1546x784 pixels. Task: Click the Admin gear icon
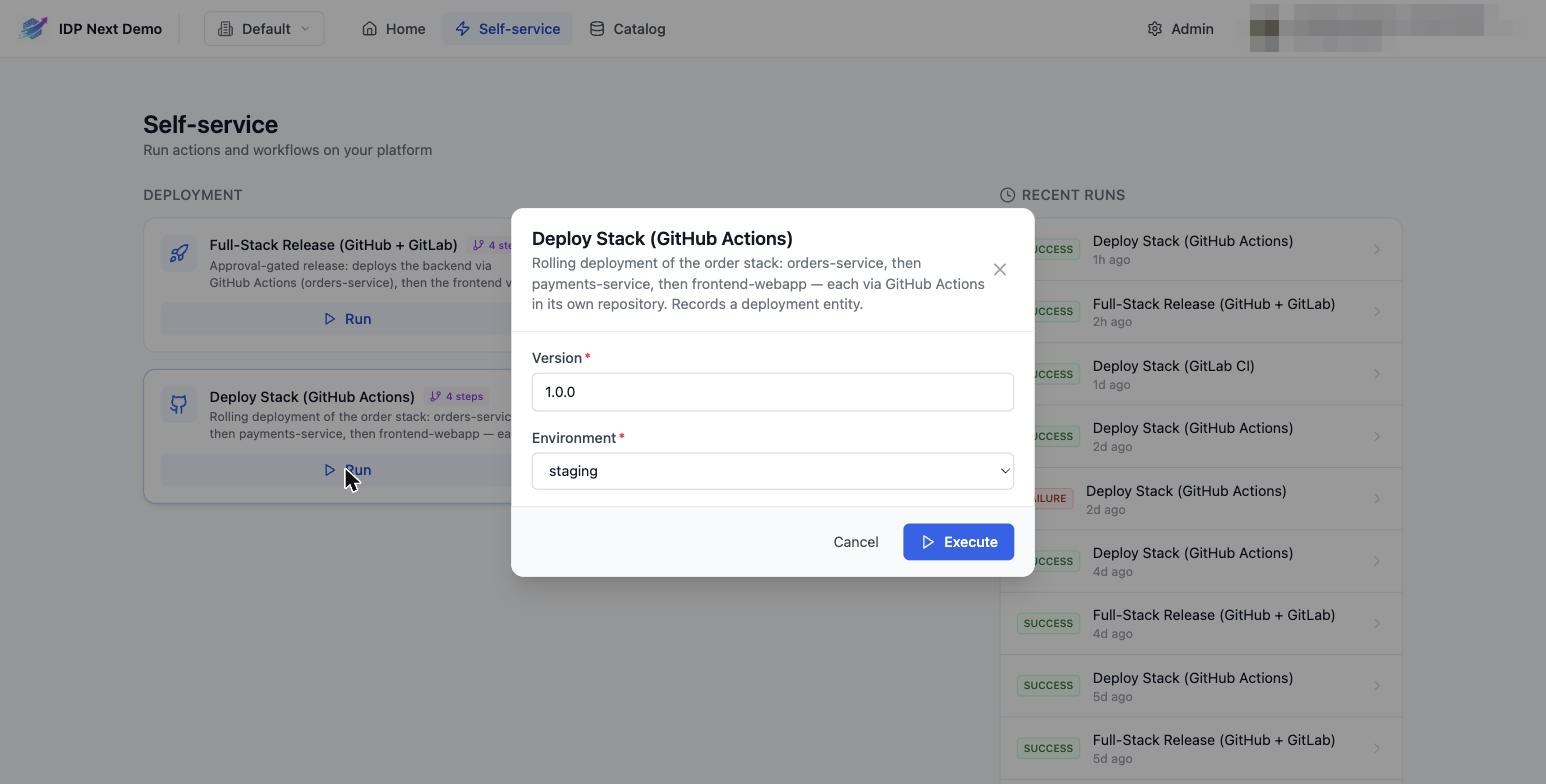click(1155, 29)
